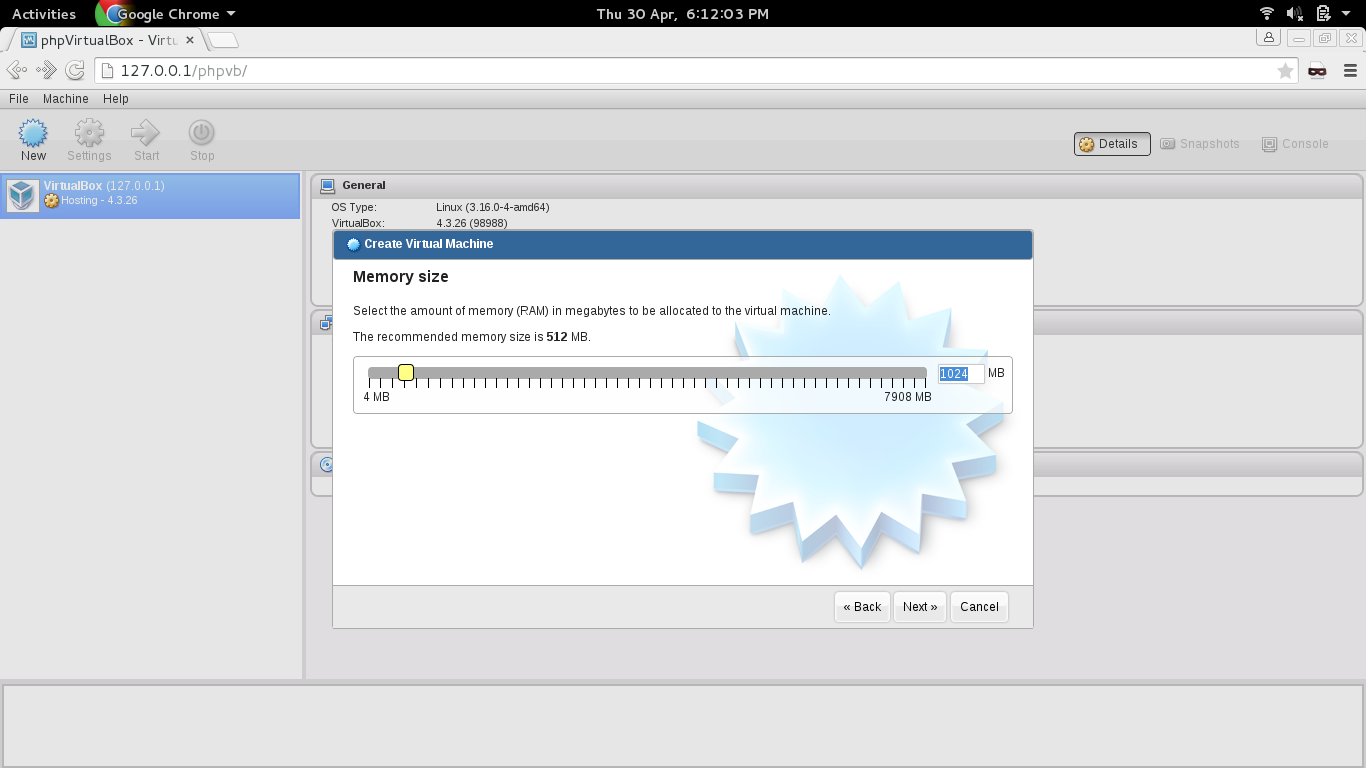
Task: Click the General section header
Action: (836, 185)
